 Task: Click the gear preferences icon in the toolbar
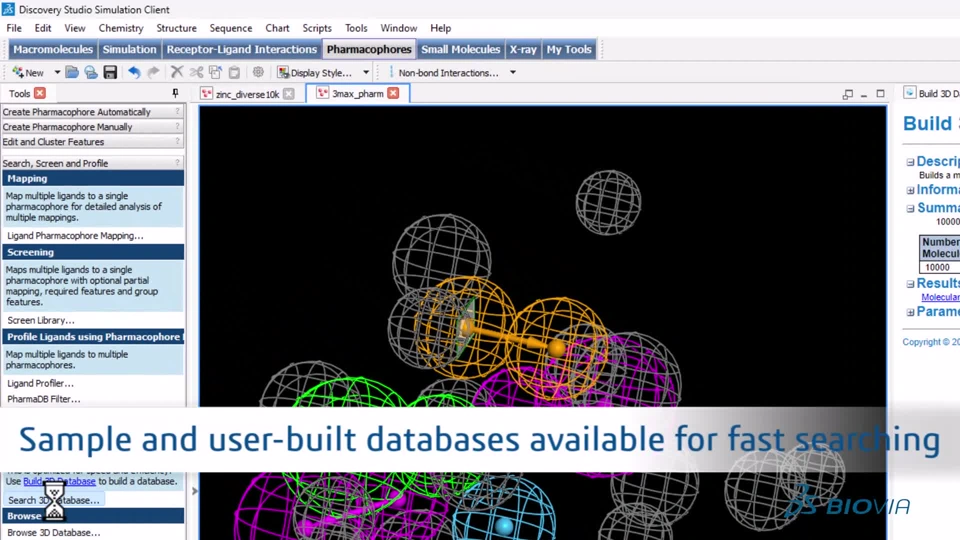[x=258, y=72]
